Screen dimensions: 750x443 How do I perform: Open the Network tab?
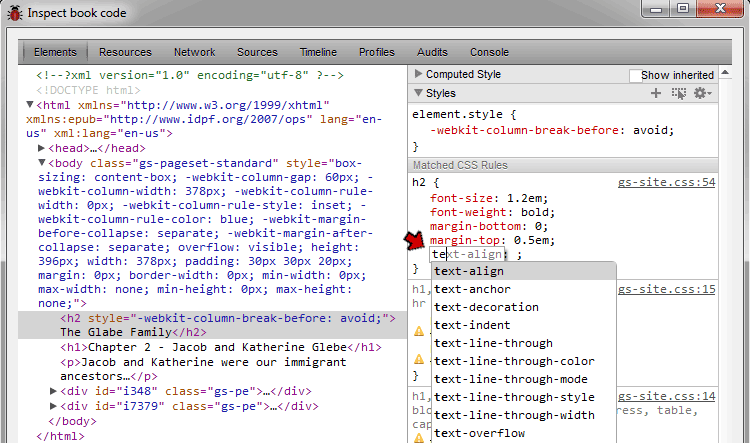(194, 52)
